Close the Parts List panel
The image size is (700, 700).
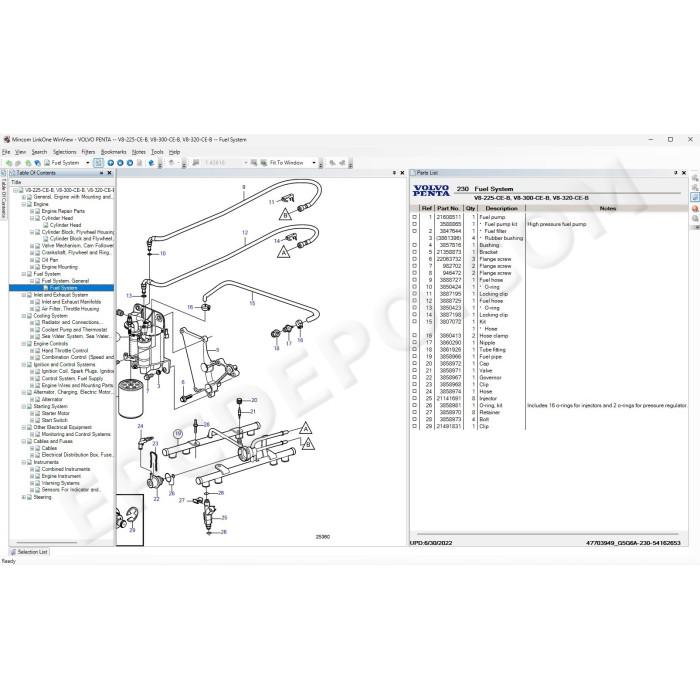point(684,173)
